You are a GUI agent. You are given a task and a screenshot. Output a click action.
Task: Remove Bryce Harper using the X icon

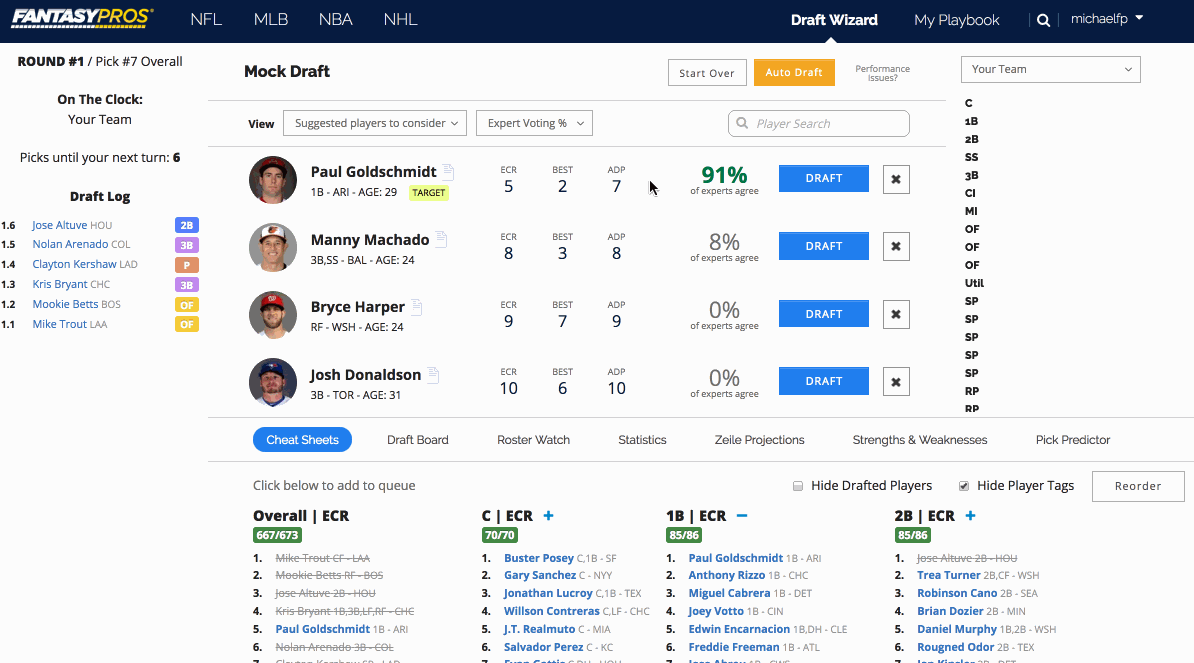coord(895,313)
